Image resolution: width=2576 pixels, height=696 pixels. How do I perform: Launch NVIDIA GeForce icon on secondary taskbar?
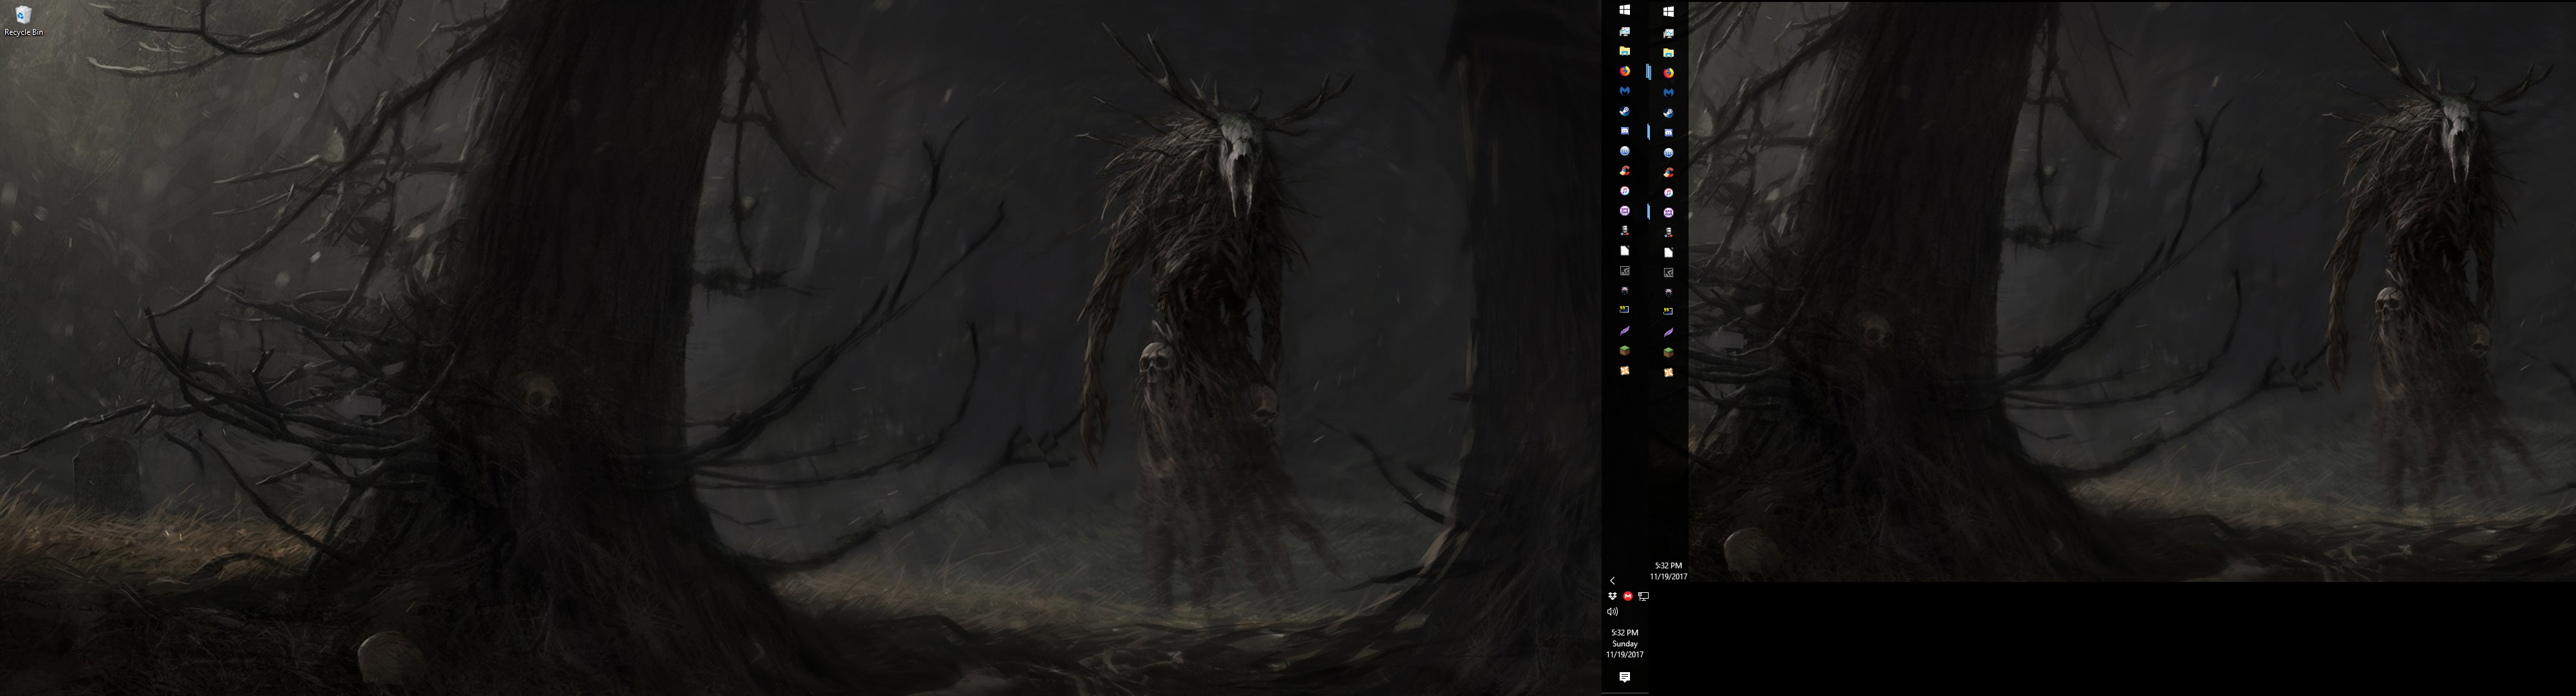point(1668,272)
